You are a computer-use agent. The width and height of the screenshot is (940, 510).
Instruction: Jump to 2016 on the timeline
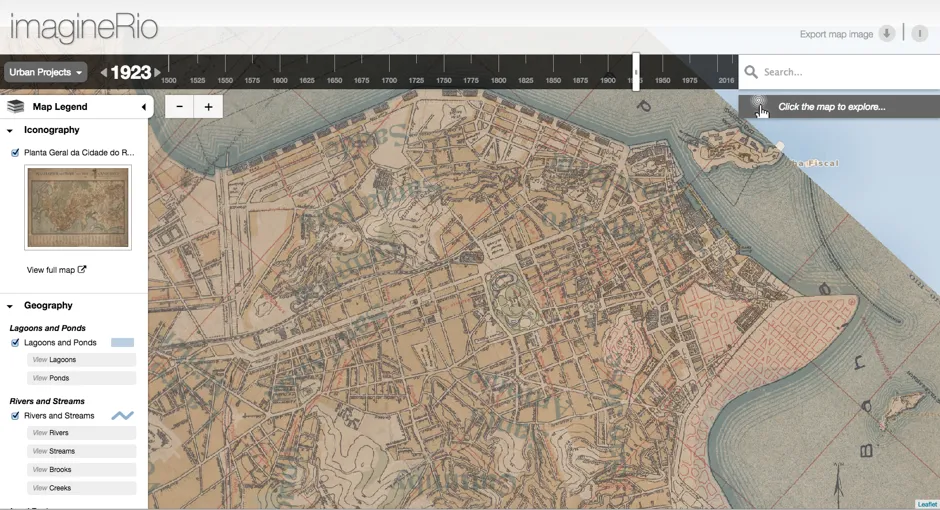click(726, 80)
